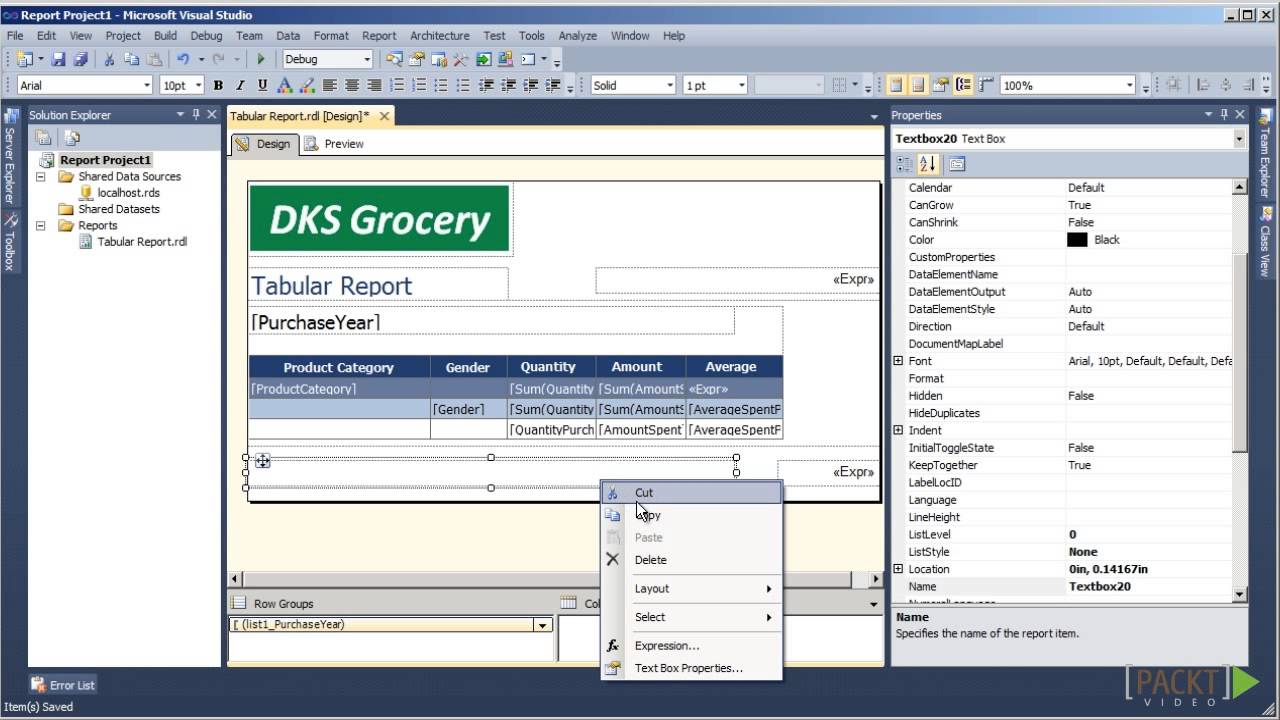The image size is (1280, 720).
Task: Open the Server Explorer side tab
Action: [x=10, y=157]
